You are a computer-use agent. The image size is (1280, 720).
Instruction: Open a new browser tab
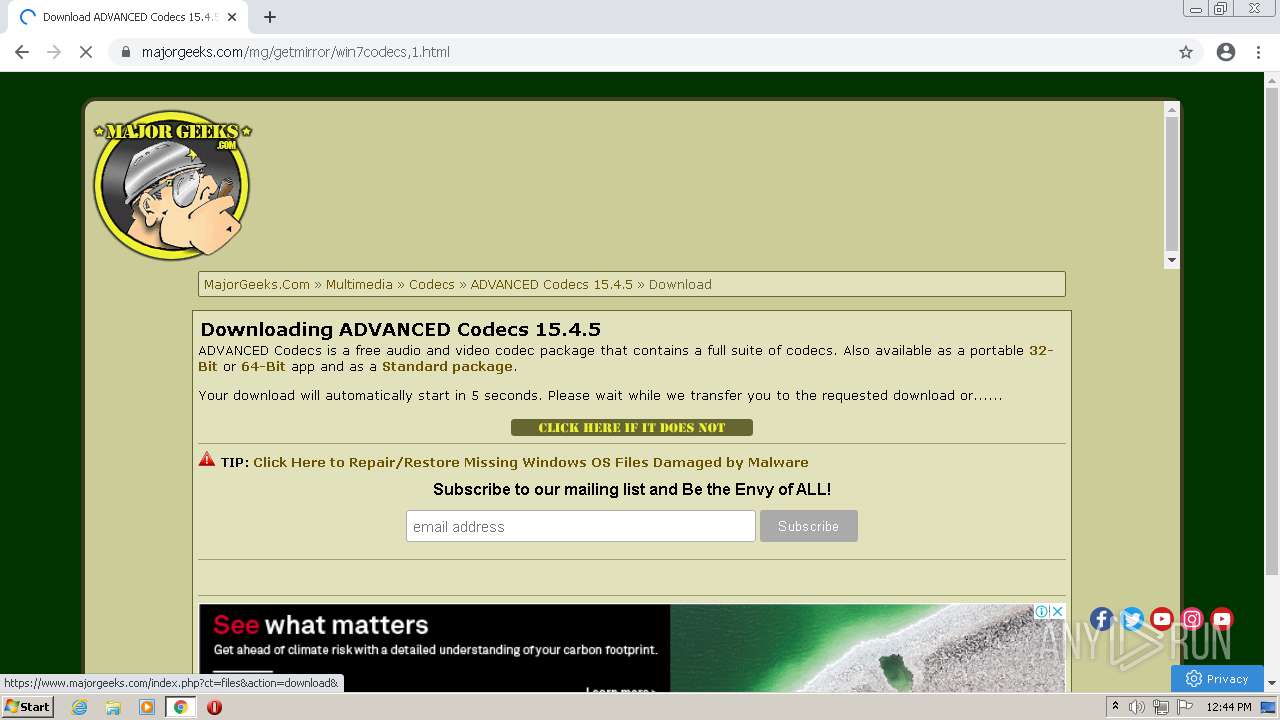270,17
